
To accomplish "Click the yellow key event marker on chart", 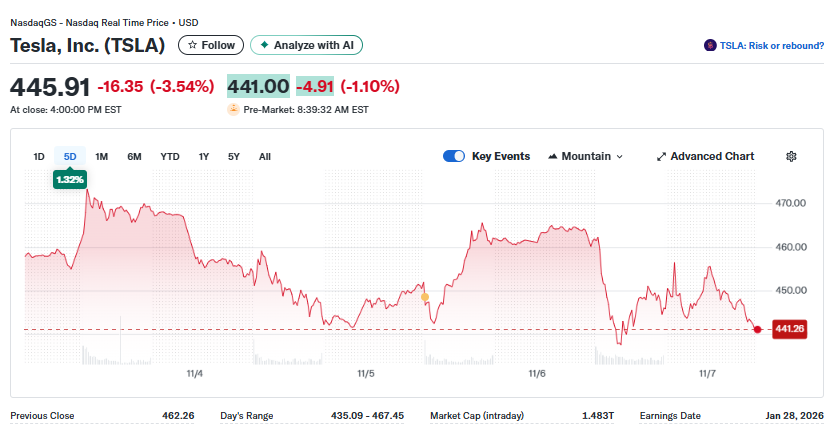I will [x=425, y=297].
